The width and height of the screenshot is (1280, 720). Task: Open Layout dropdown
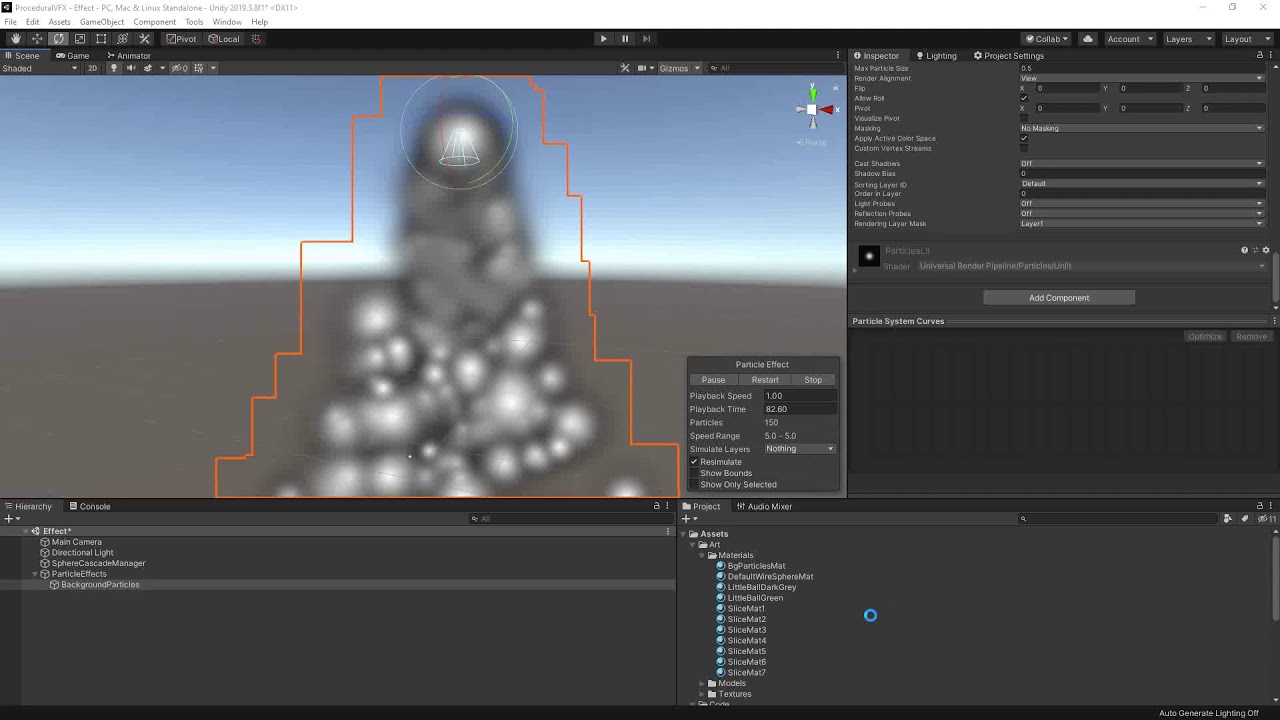tap(1246, 39)
